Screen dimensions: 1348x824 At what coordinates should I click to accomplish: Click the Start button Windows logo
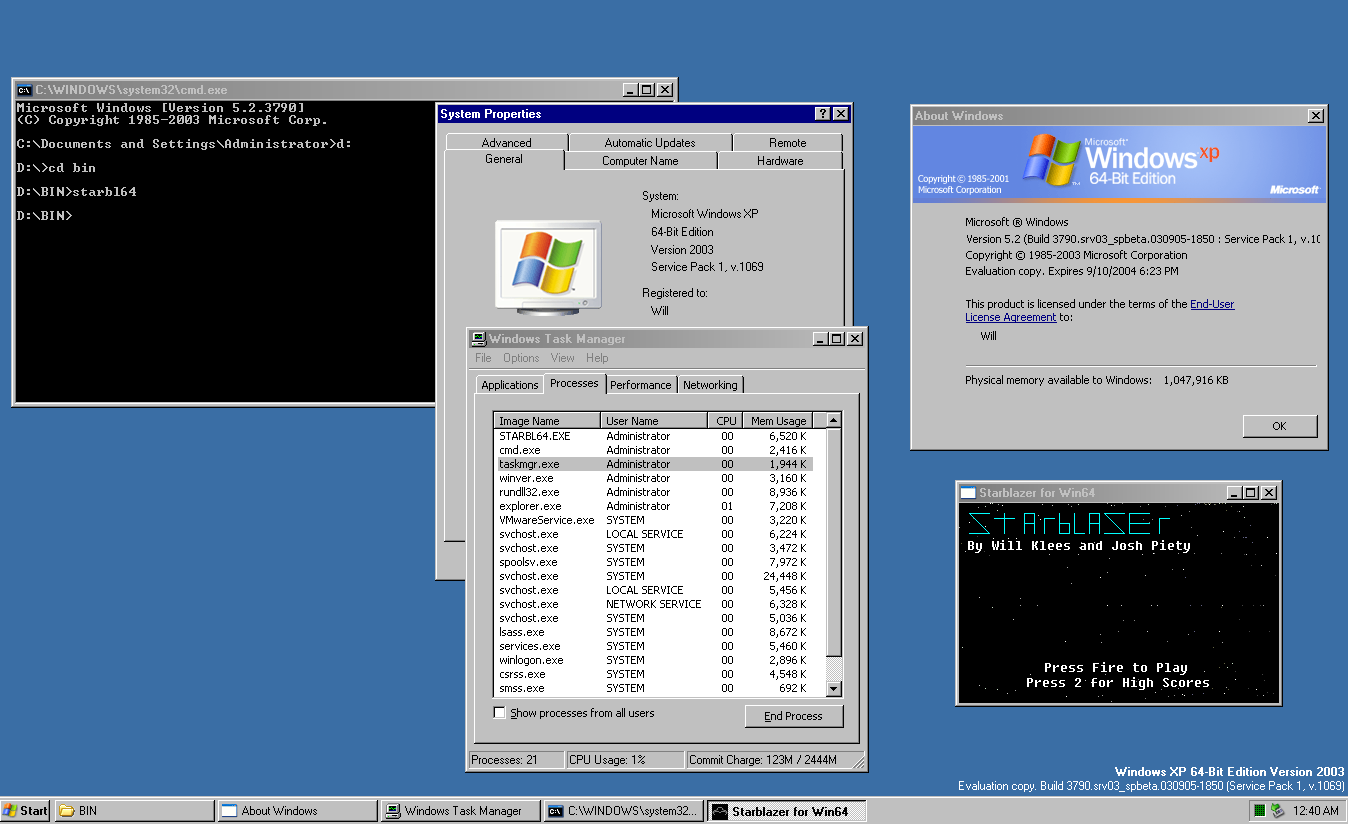click(x=10, y=811)
